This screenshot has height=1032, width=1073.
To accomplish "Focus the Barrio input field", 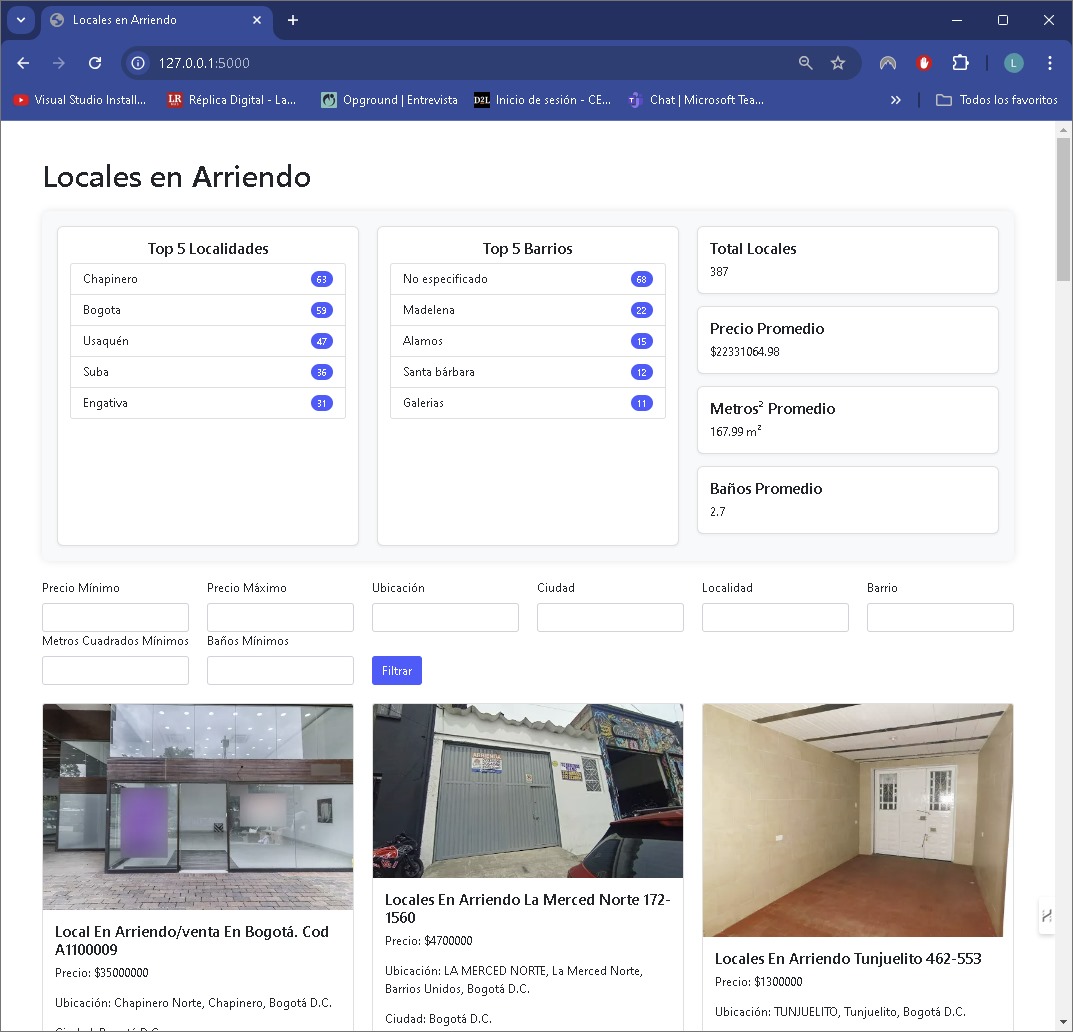I will [940, 617].
